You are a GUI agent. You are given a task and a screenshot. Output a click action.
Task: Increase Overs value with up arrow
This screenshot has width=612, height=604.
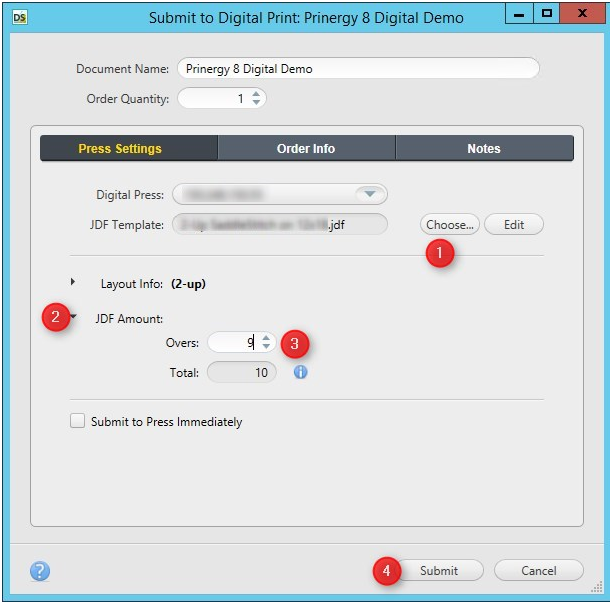click(x=266, y=338)
